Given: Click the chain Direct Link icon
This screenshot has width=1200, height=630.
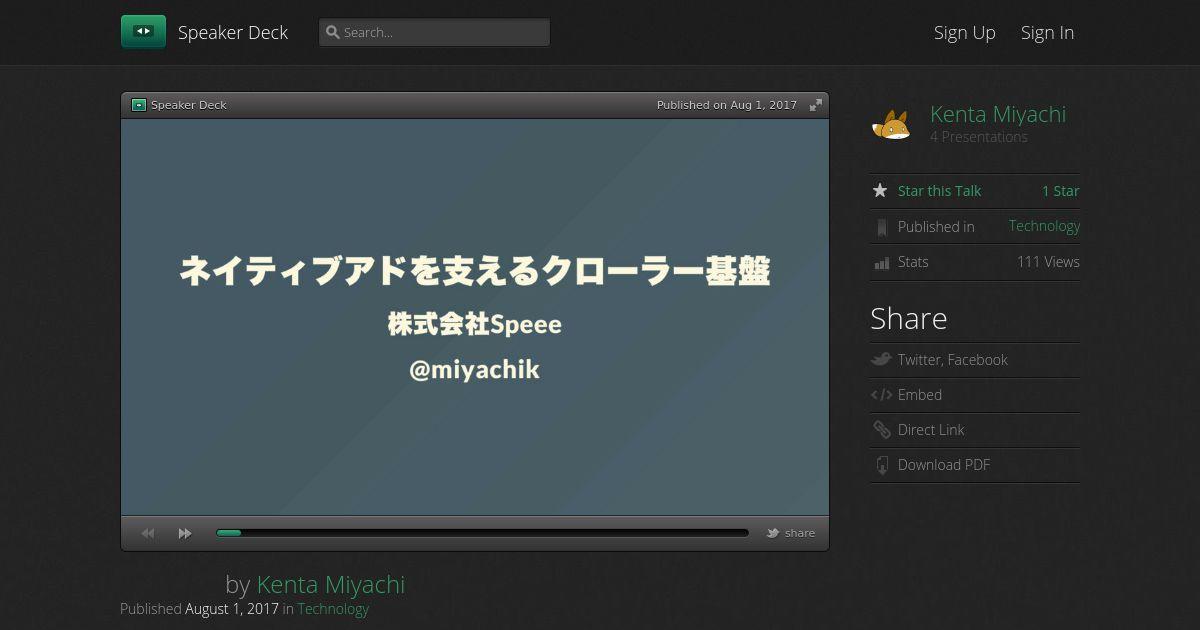Looking at the screenshot, I should pos(881,430).
